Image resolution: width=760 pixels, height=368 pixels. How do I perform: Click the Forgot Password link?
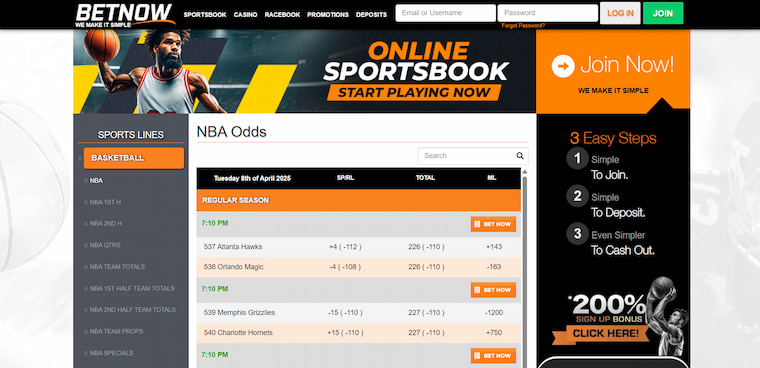point(523,26)
